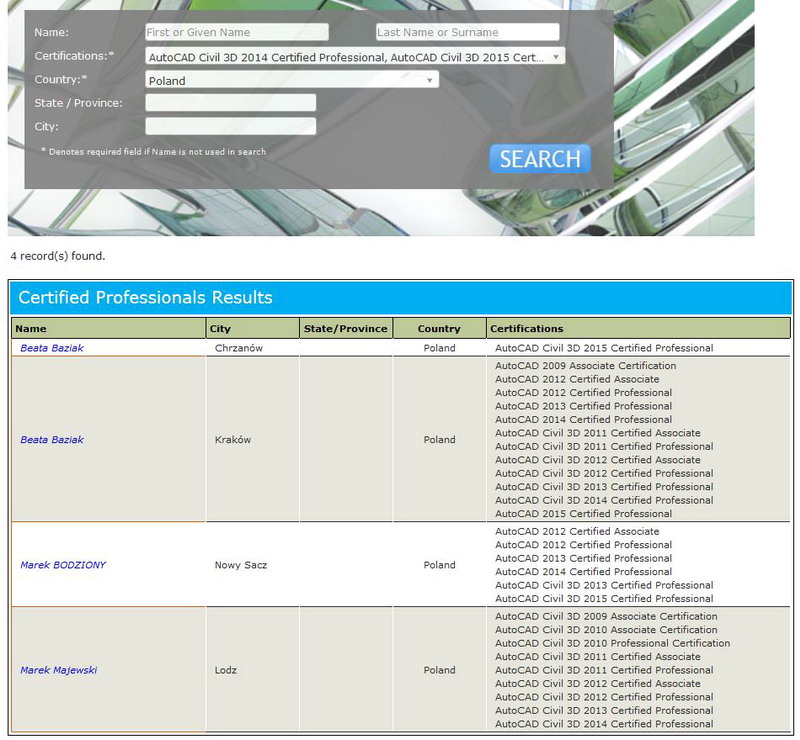The image size is (800, 740).
Task: Open the Country dropdown showing Poland
Action: click(x=292, y=80)
